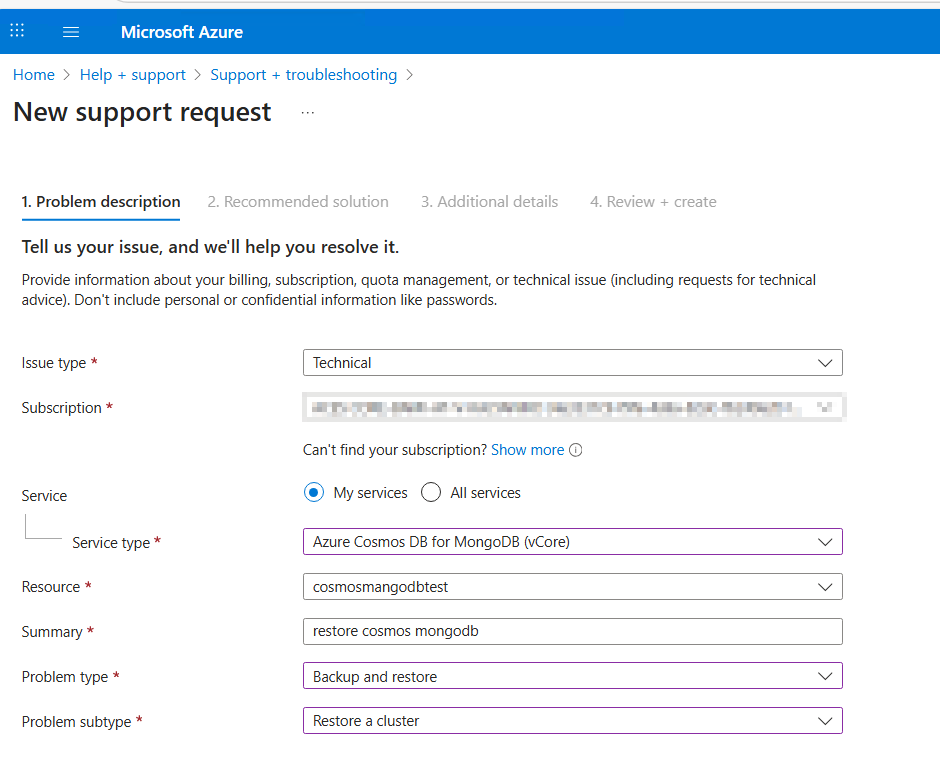This screenshot has width=940, height=775.
Task: Click the Microsoft Azure logo
Action: [181, 31]
